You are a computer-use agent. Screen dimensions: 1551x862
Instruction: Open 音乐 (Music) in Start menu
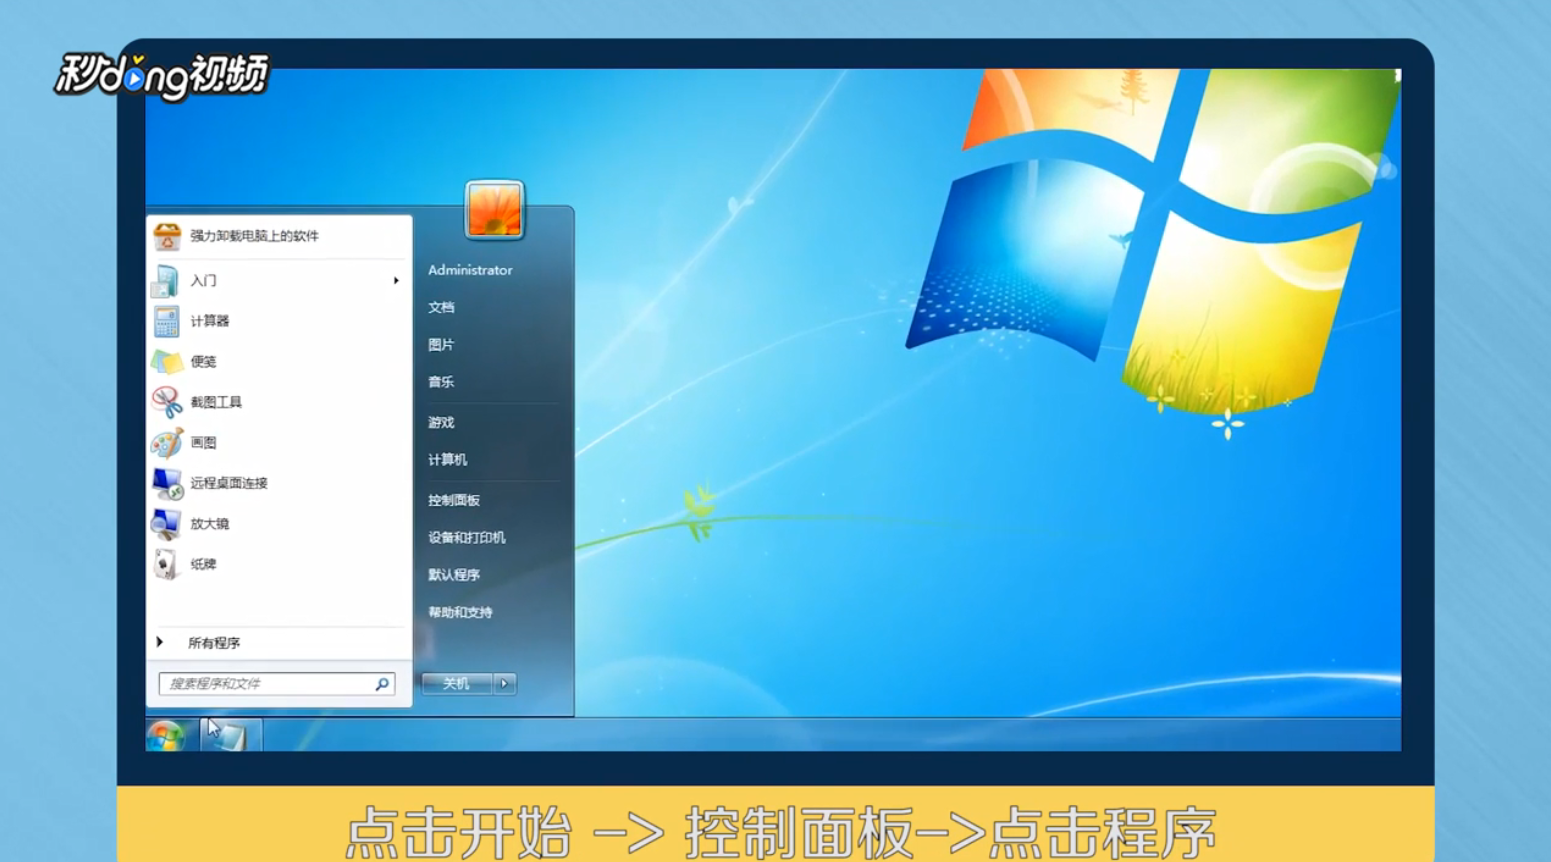[441, 382]
